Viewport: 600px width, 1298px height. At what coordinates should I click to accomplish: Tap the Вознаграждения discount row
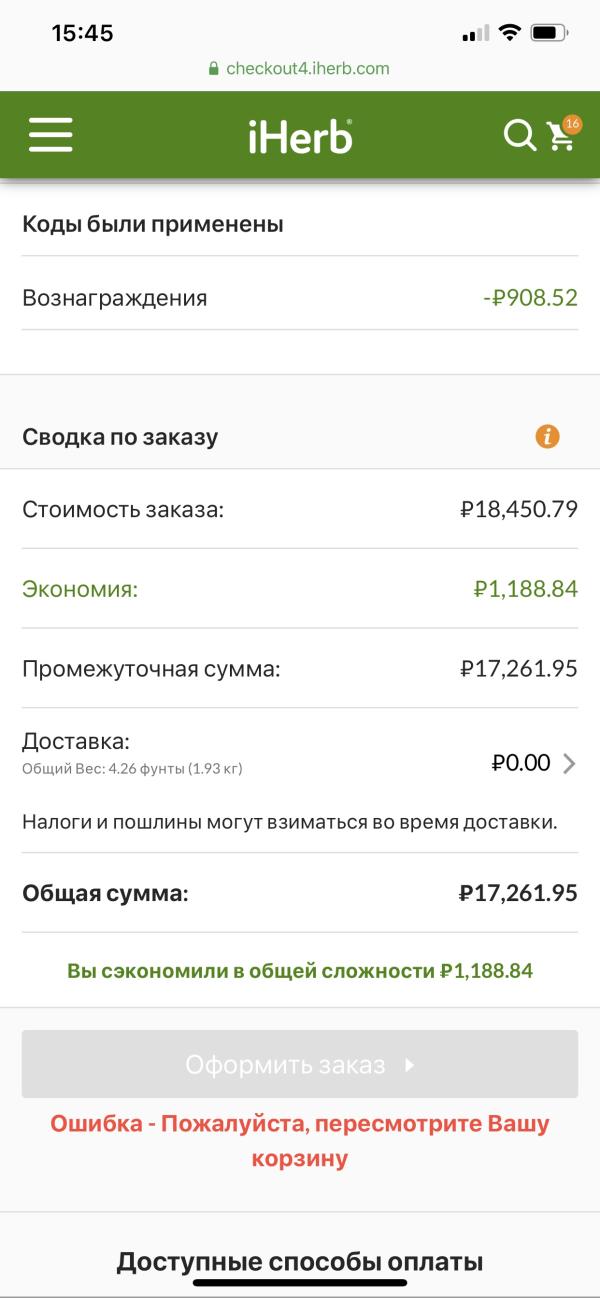coord(300,297)
